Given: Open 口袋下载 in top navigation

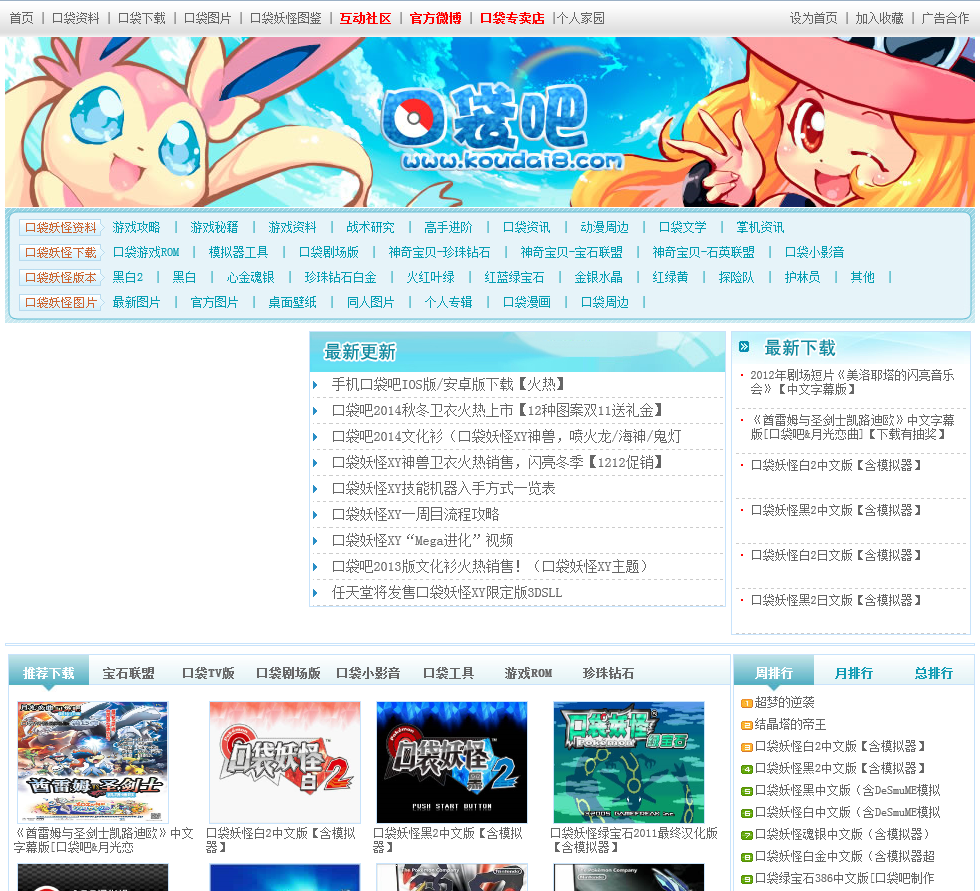Looking at the screenshot, I should (141, 18).
